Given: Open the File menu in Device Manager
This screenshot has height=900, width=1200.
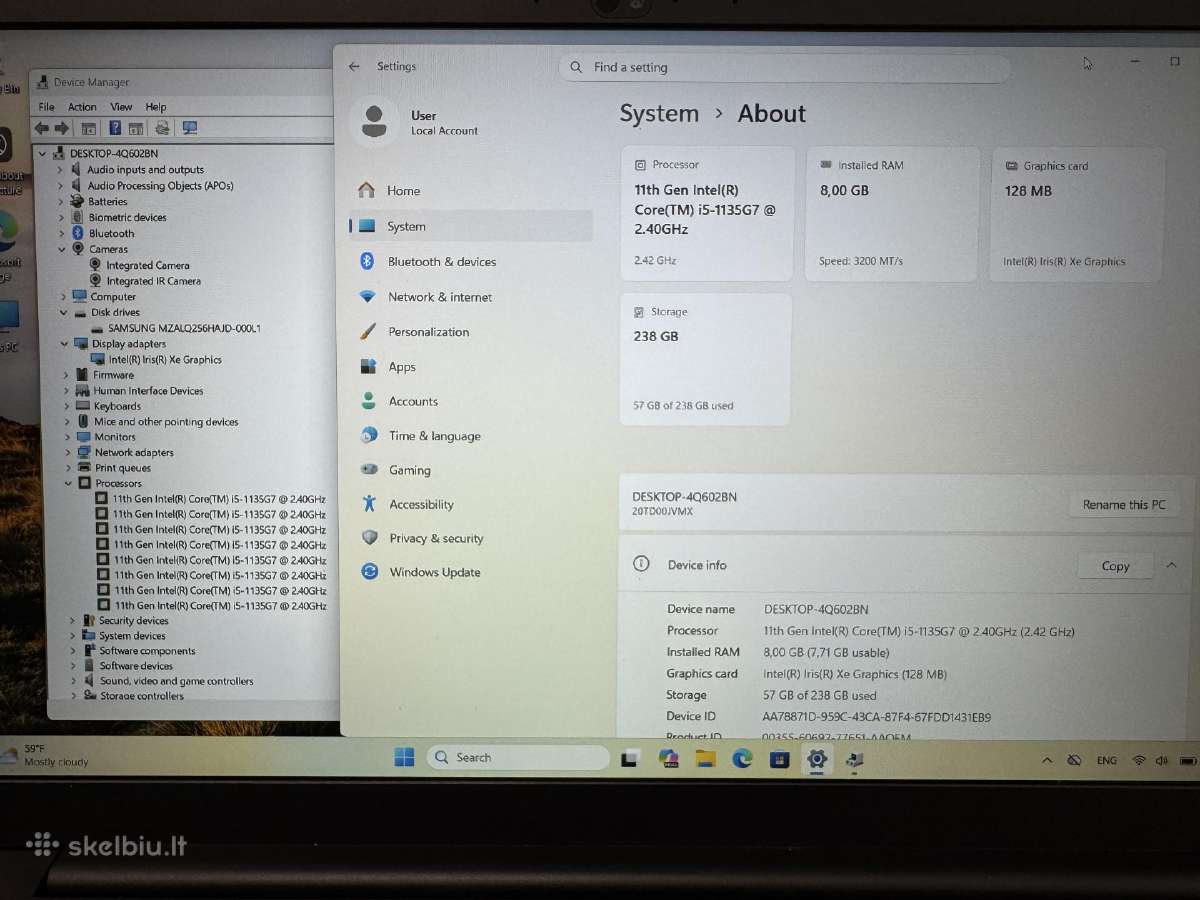Looking at the screenshot, I should point(46,107).
